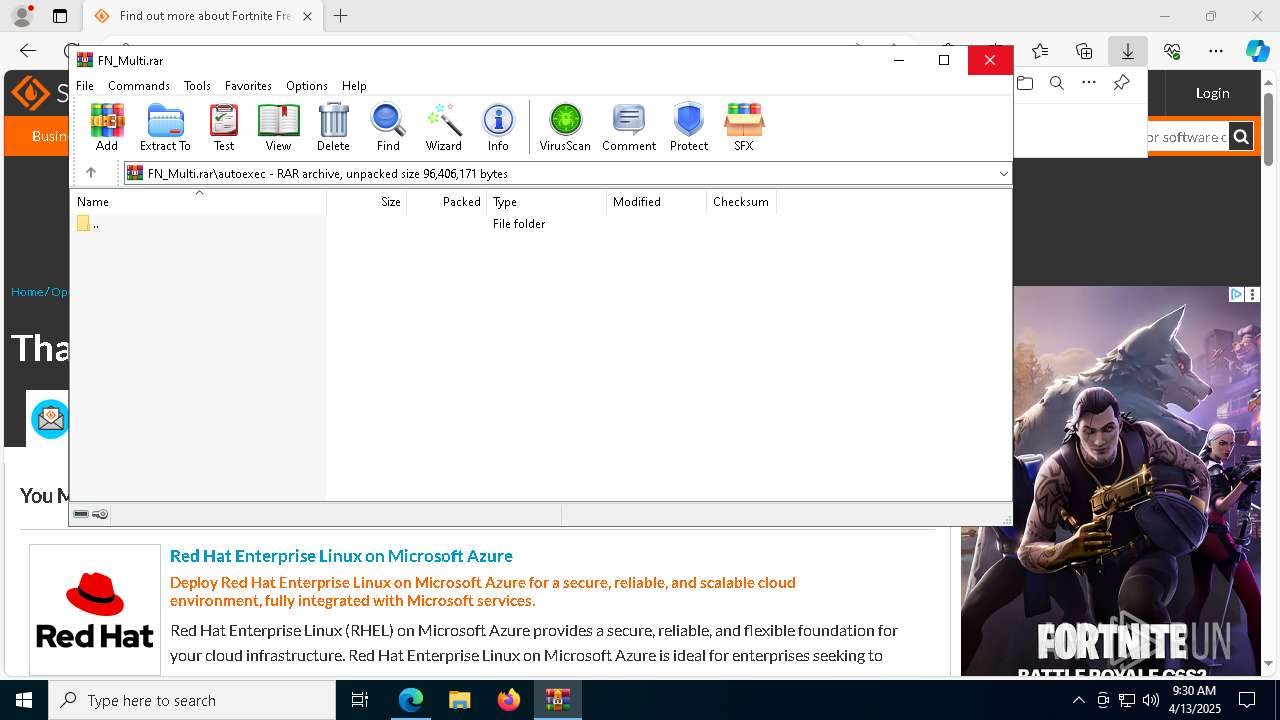Image resolution: width=1280 pixels, height=720 pixels.
Task: Open Task View on the taskbar
Action: pyautogui.click(x=360, y=700)
